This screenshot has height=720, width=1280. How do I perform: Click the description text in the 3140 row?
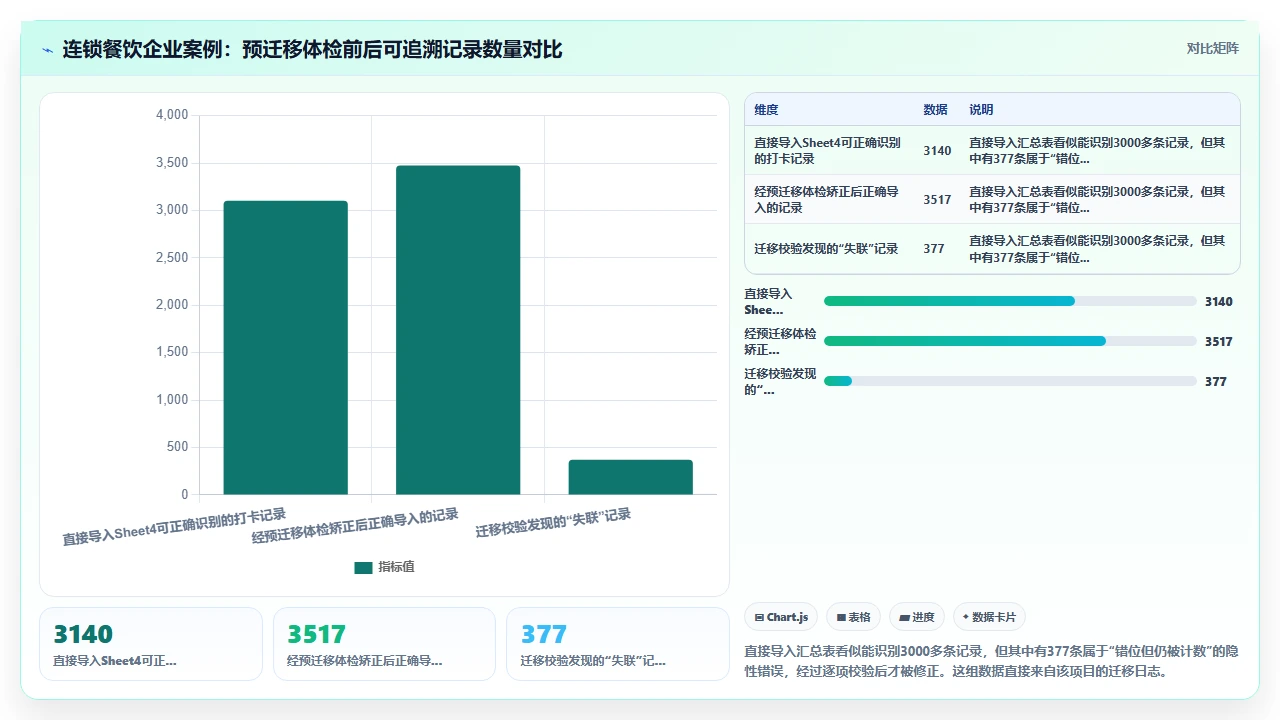tap(1097, 150)
